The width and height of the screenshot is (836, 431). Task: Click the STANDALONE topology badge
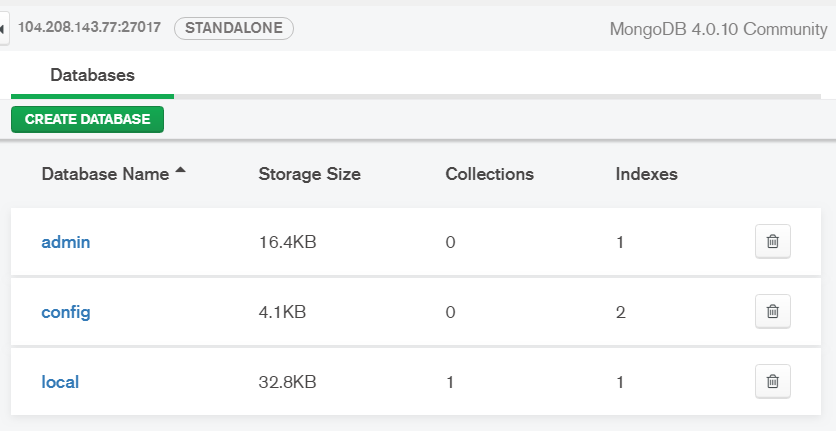[x=234, y=28]
